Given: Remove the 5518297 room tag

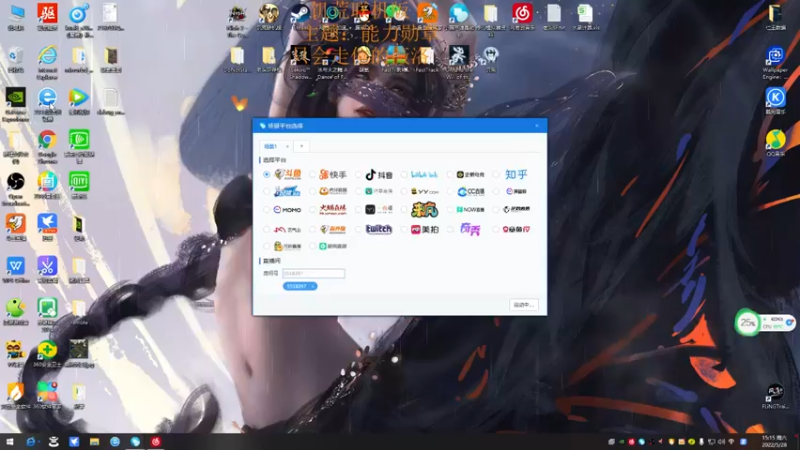Looking at the screenshot, I should pos(313,286).
